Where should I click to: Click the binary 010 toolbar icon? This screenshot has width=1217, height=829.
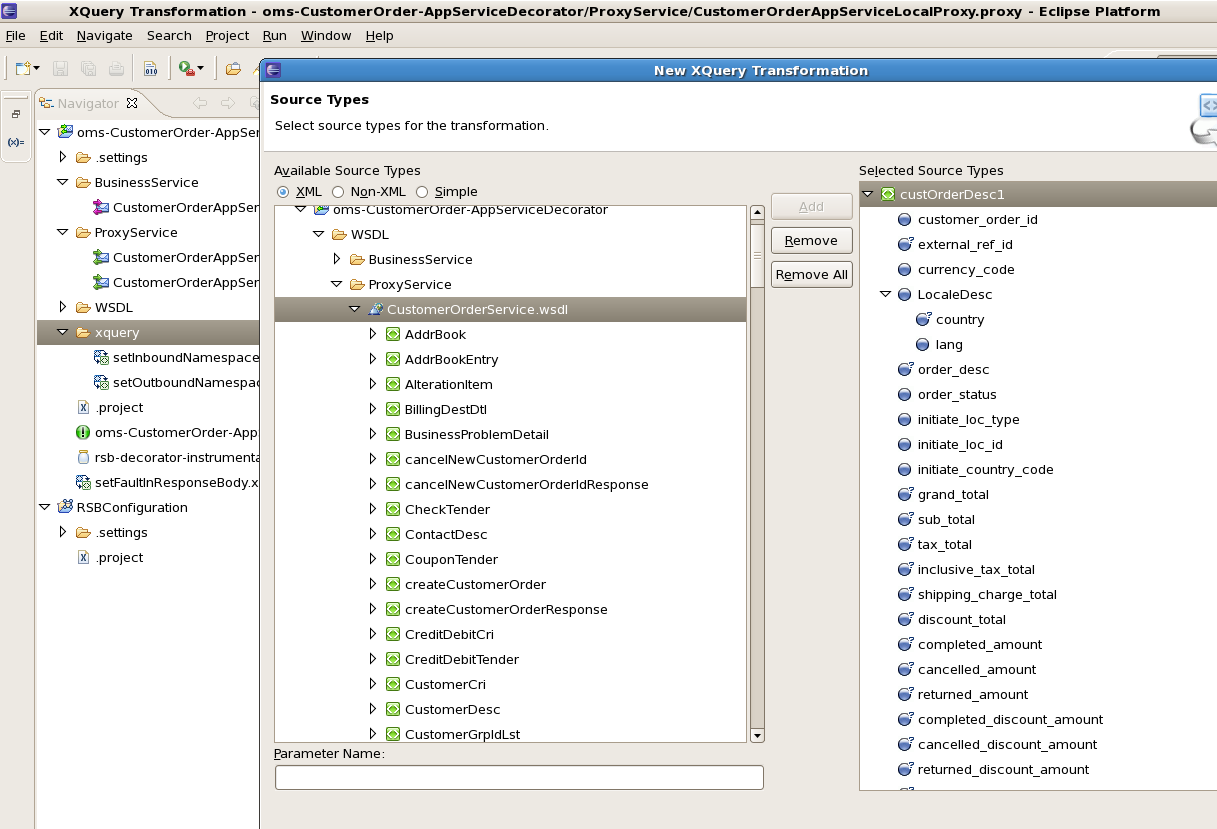click(x=151, y=69)
